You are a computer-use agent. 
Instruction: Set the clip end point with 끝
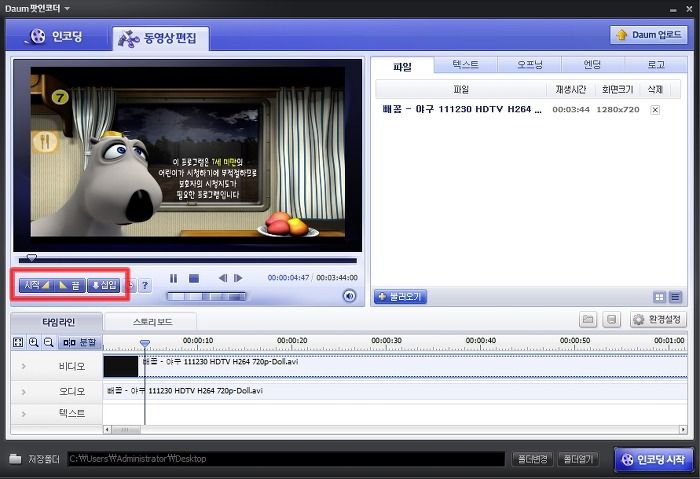(x=69, y=285)
